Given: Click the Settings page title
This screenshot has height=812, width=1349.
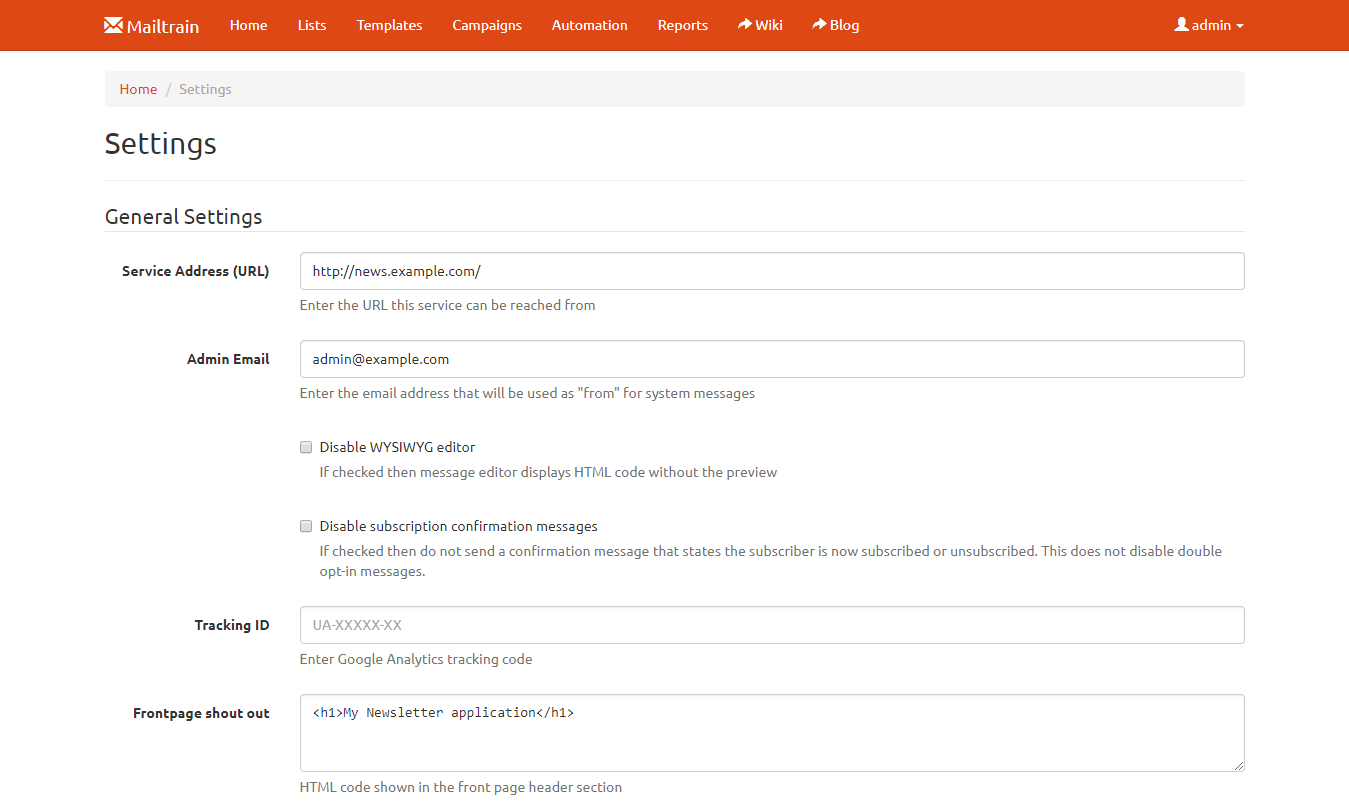Looking at the screenshot, I should point(161,144).
